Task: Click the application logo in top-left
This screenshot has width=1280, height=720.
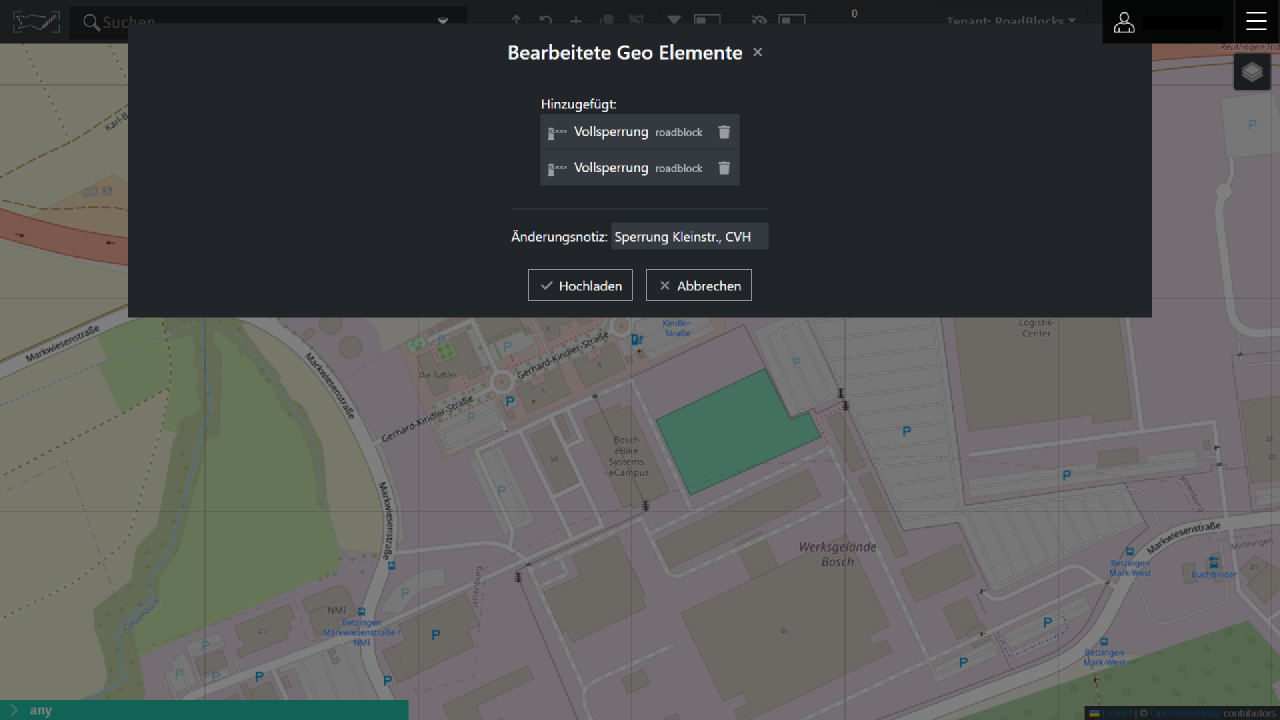Action: [x=35, y=22]
